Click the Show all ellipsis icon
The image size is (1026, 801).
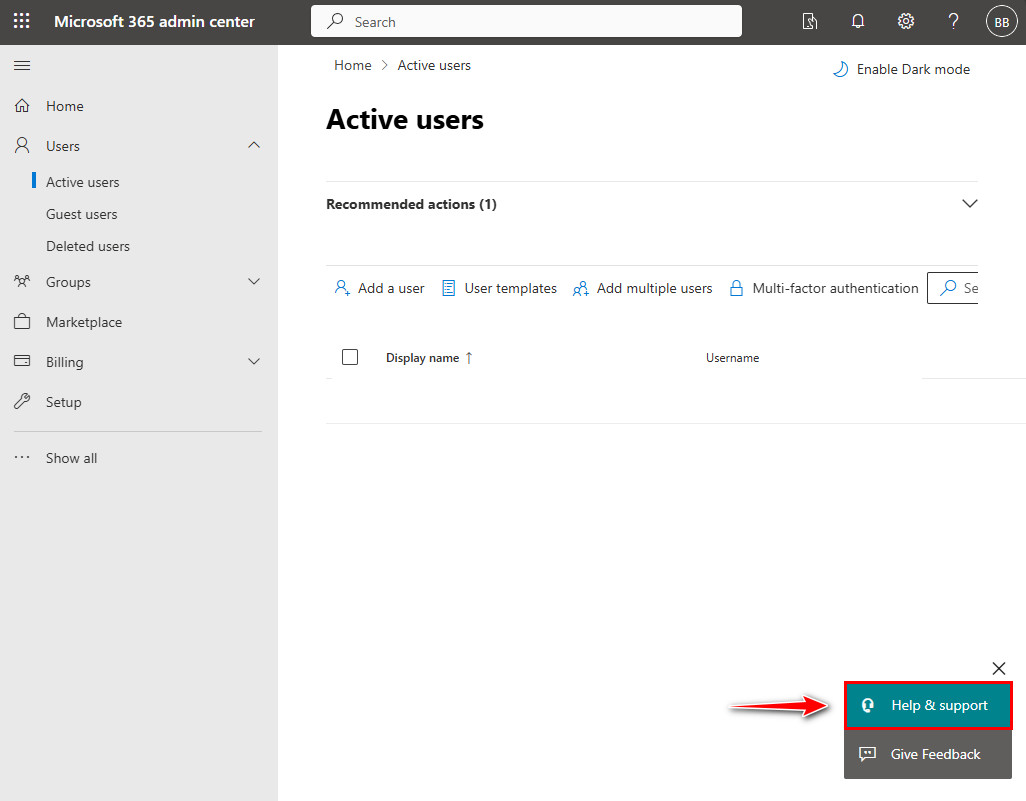(22, 457)
